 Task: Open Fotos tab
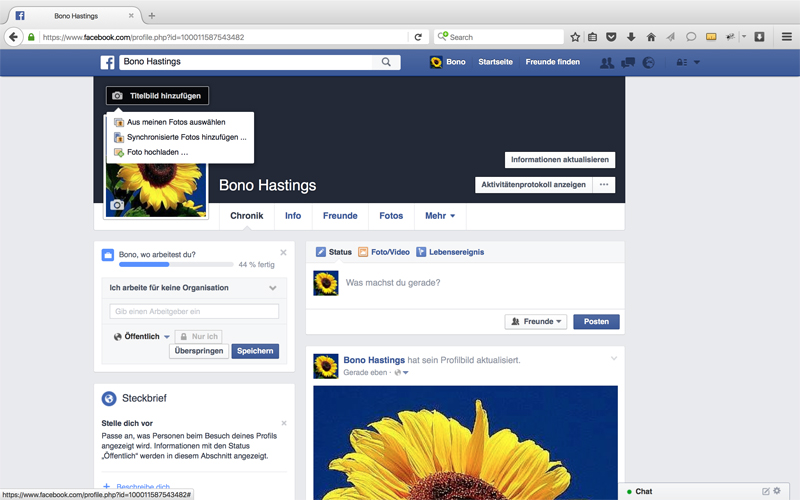click(x=391, y=216)
